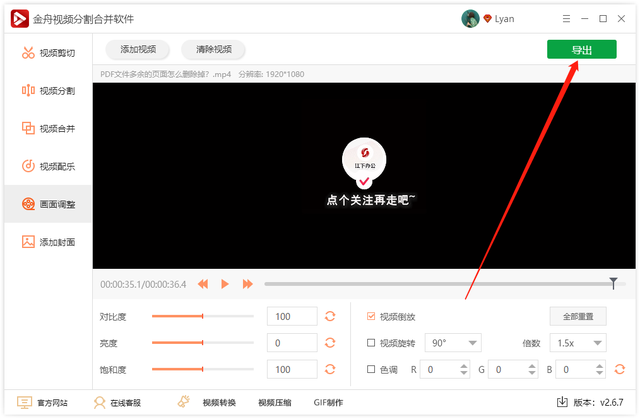Viewport: 640px width, 419px height.
Task: Increase the G color value stepper
Action: pos(532,366)
